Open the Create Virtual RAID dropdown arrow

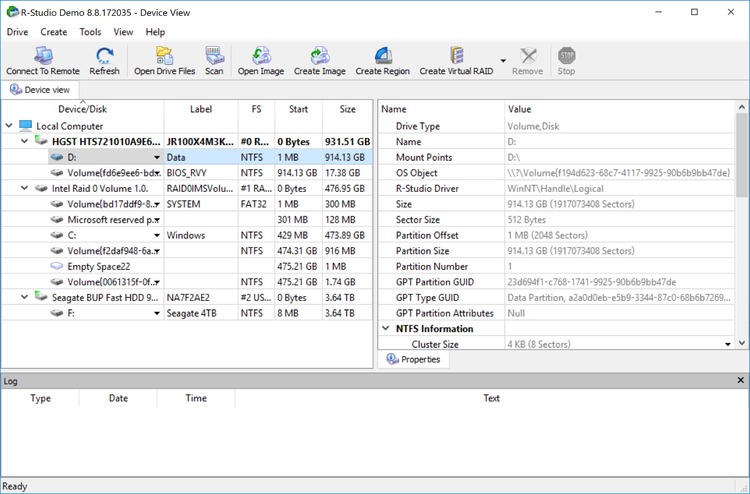(x=503, y=61)
